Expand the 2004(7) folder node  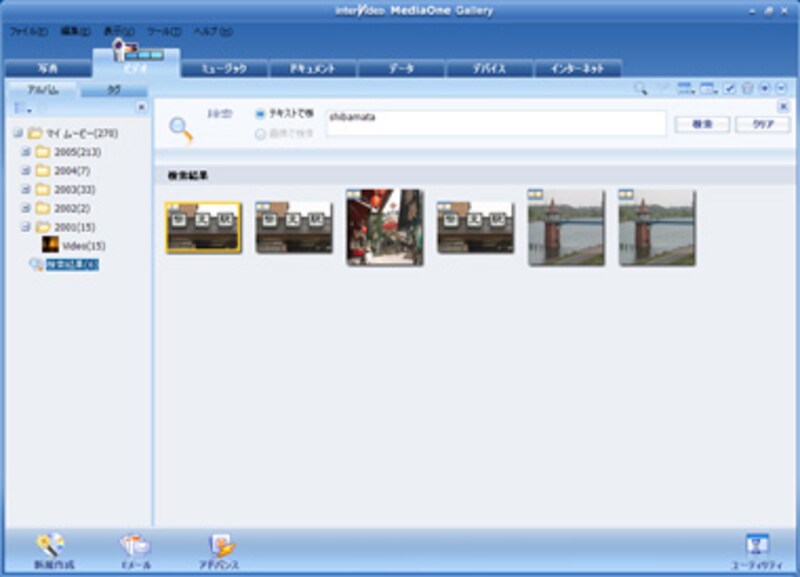click(x=26, y=170)
